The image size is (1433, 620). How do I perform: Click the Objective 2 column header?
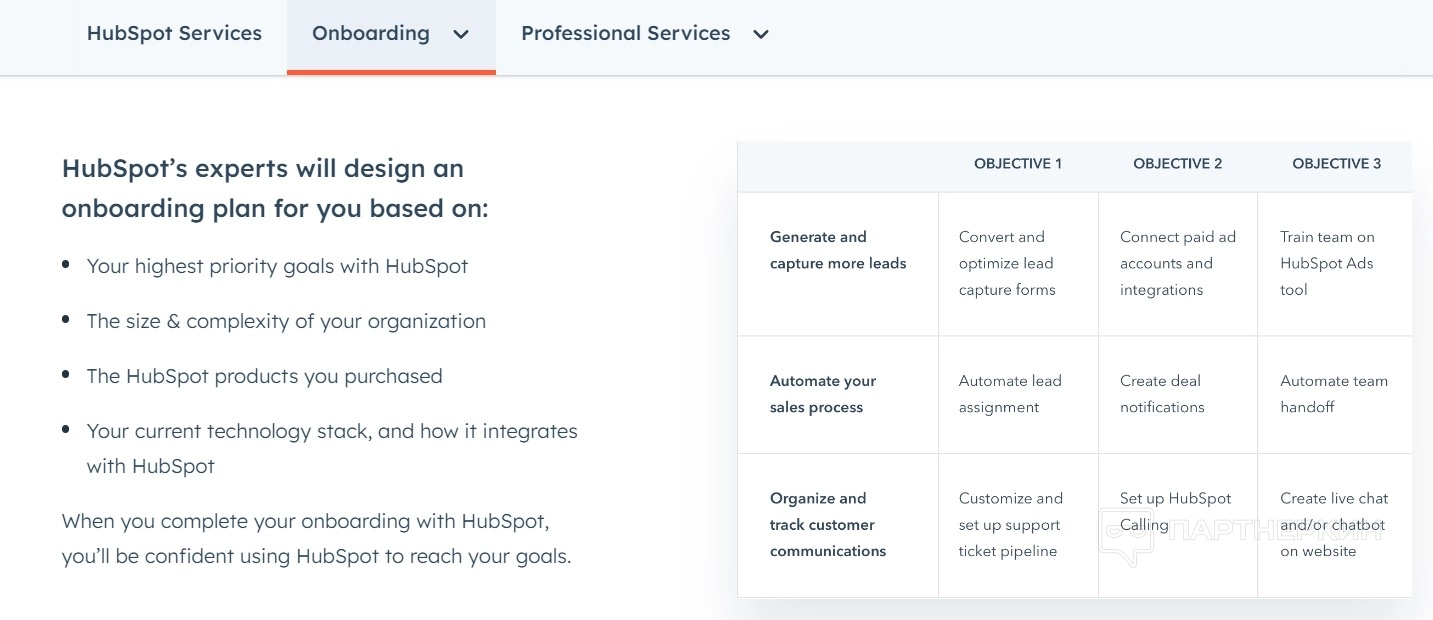(x=1177, y=163)
